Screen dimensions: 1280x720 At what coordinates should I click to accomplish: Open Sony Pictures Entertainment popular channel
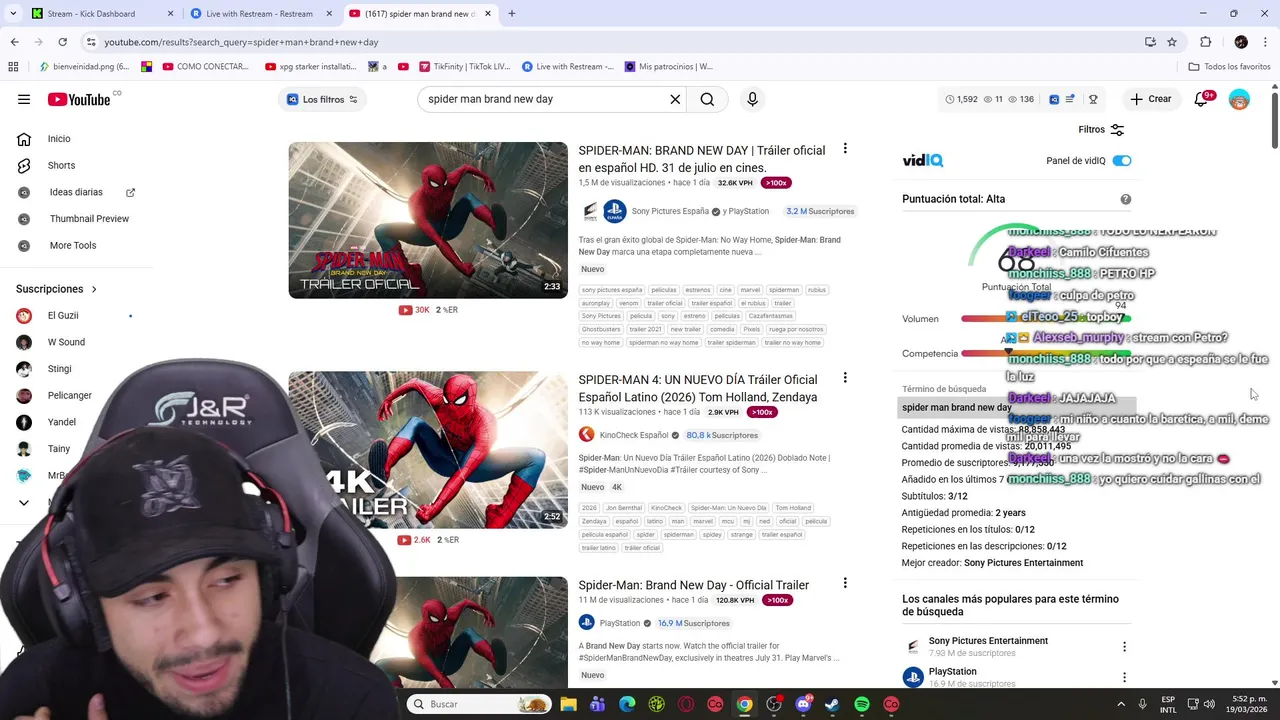point(988,641)
